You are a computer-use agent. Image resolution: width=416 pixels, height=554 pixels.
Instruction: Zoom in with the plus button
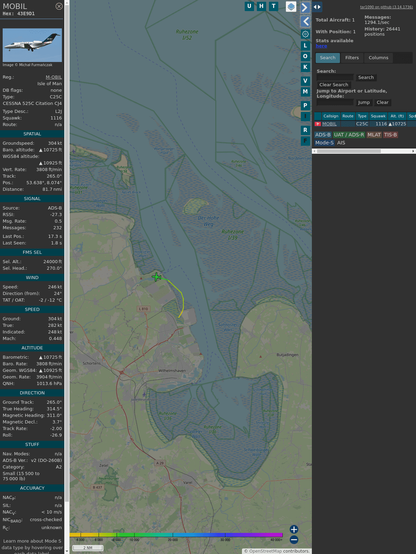[x=294, y=529]
